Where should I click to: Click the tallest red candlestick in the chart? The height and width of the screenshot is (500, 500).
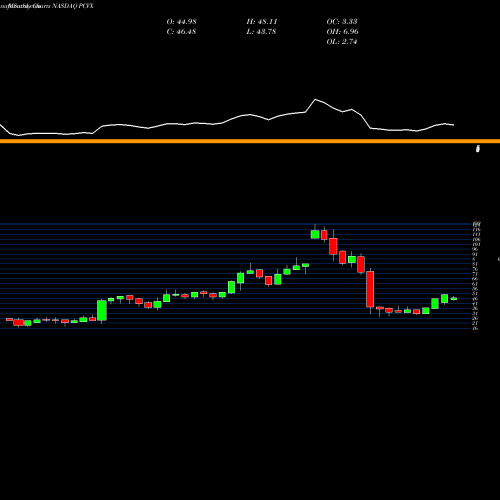click(370, 289)
